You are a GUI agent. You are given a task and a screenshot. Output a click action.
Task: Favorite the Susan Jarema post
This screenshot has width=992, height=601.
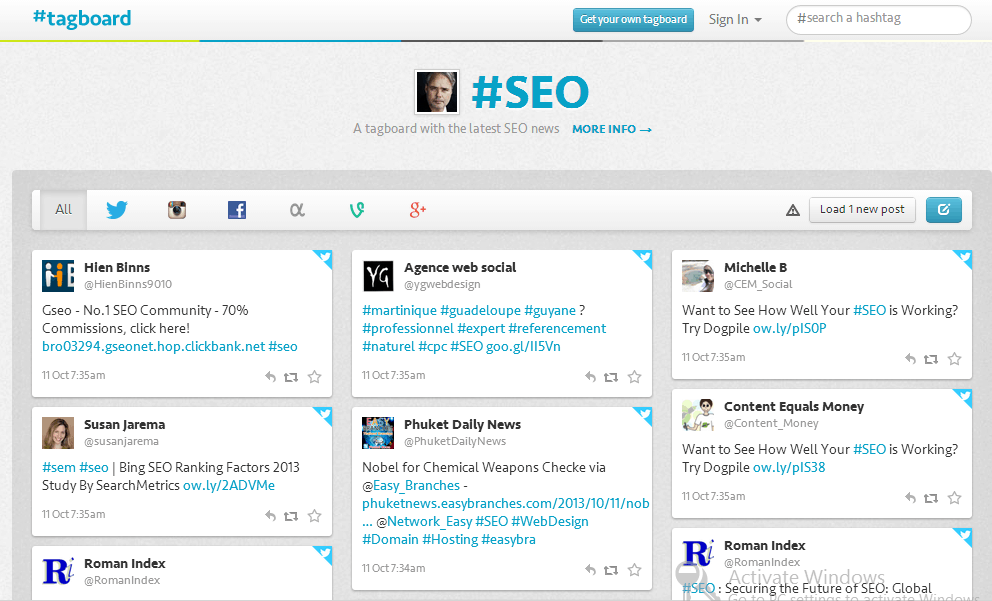tap(314, 516)
